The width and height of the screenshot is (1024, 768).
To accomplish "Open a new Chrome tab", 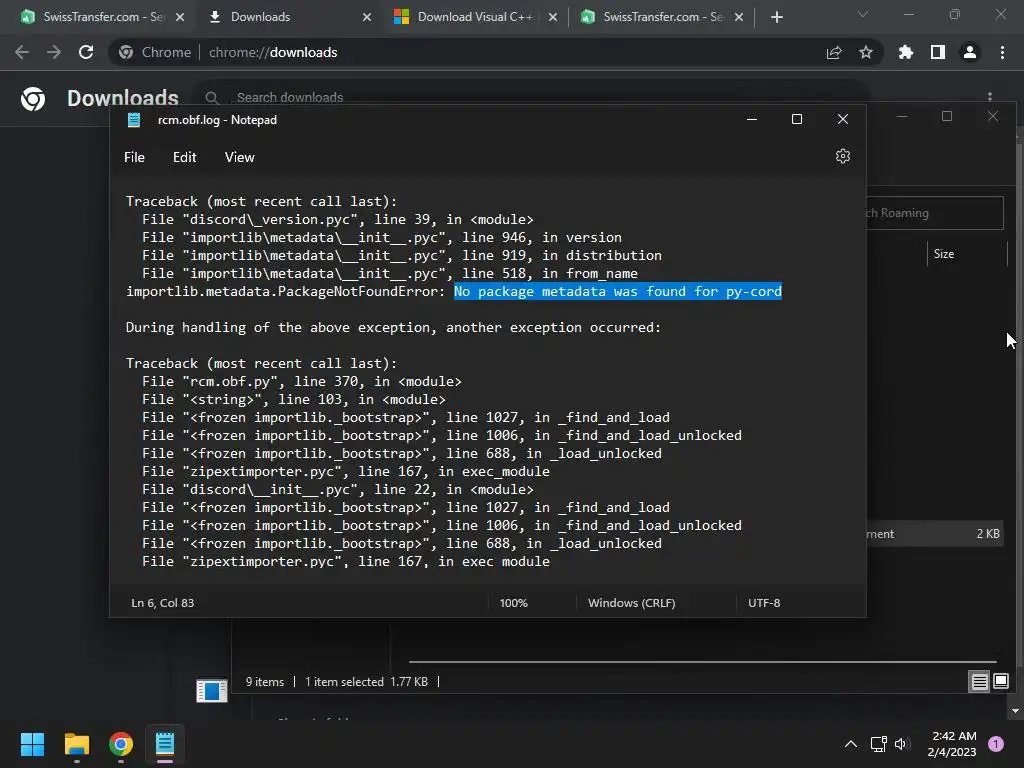I will (776, 17).
